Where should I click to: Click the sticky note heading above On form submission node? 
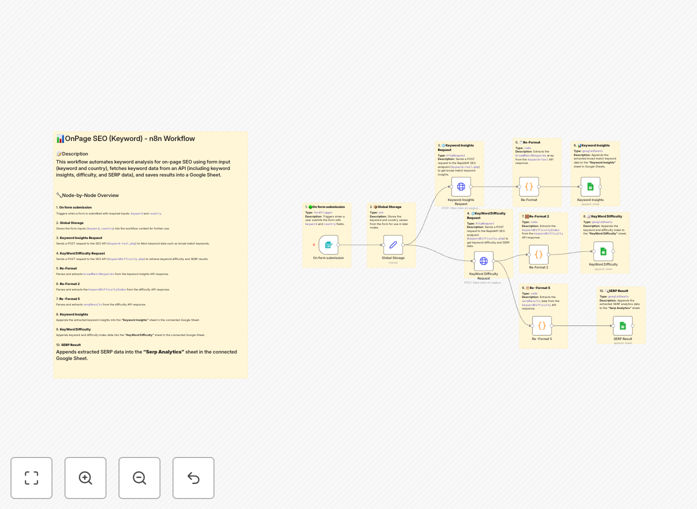pyautogui.click(x=325, y=207)
